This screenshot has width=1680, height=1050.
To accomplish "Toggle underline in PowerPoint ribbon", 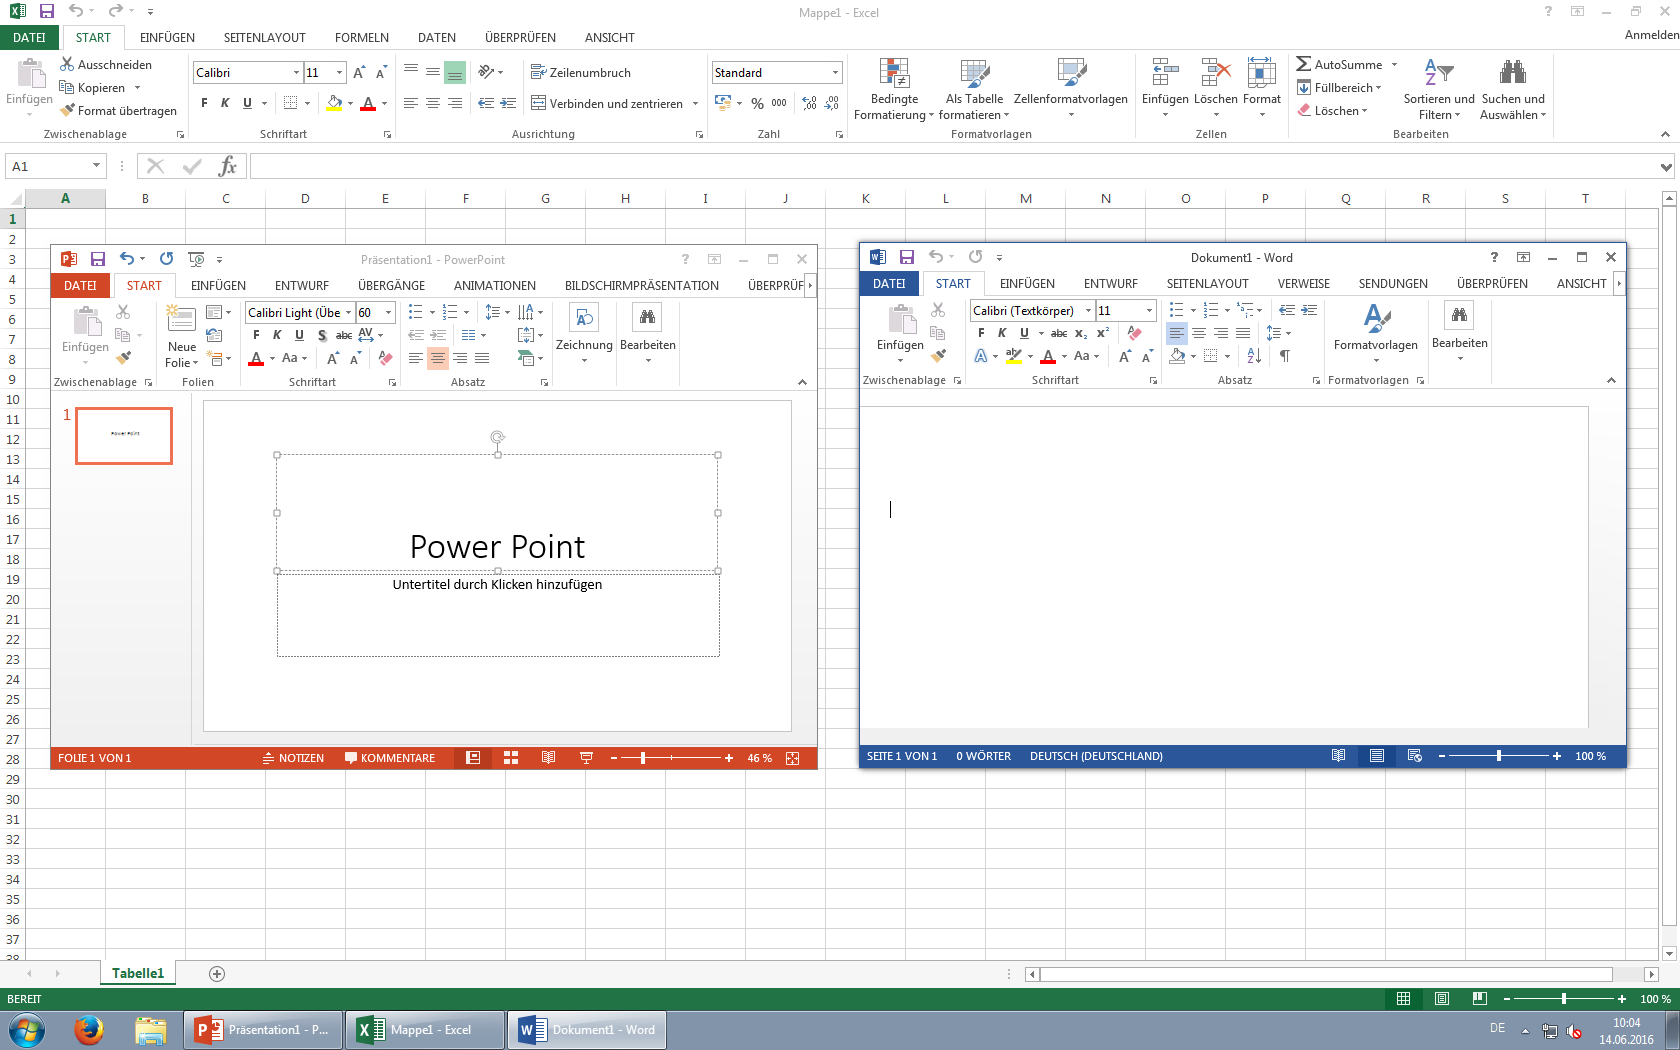I will pyautogui.click(x=299, y=335).
